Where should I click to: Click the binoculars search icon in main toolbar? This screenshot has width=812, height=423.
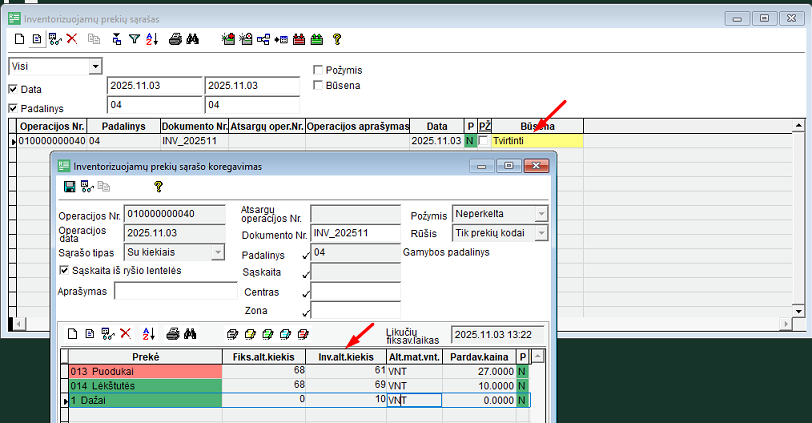[194, 39]
